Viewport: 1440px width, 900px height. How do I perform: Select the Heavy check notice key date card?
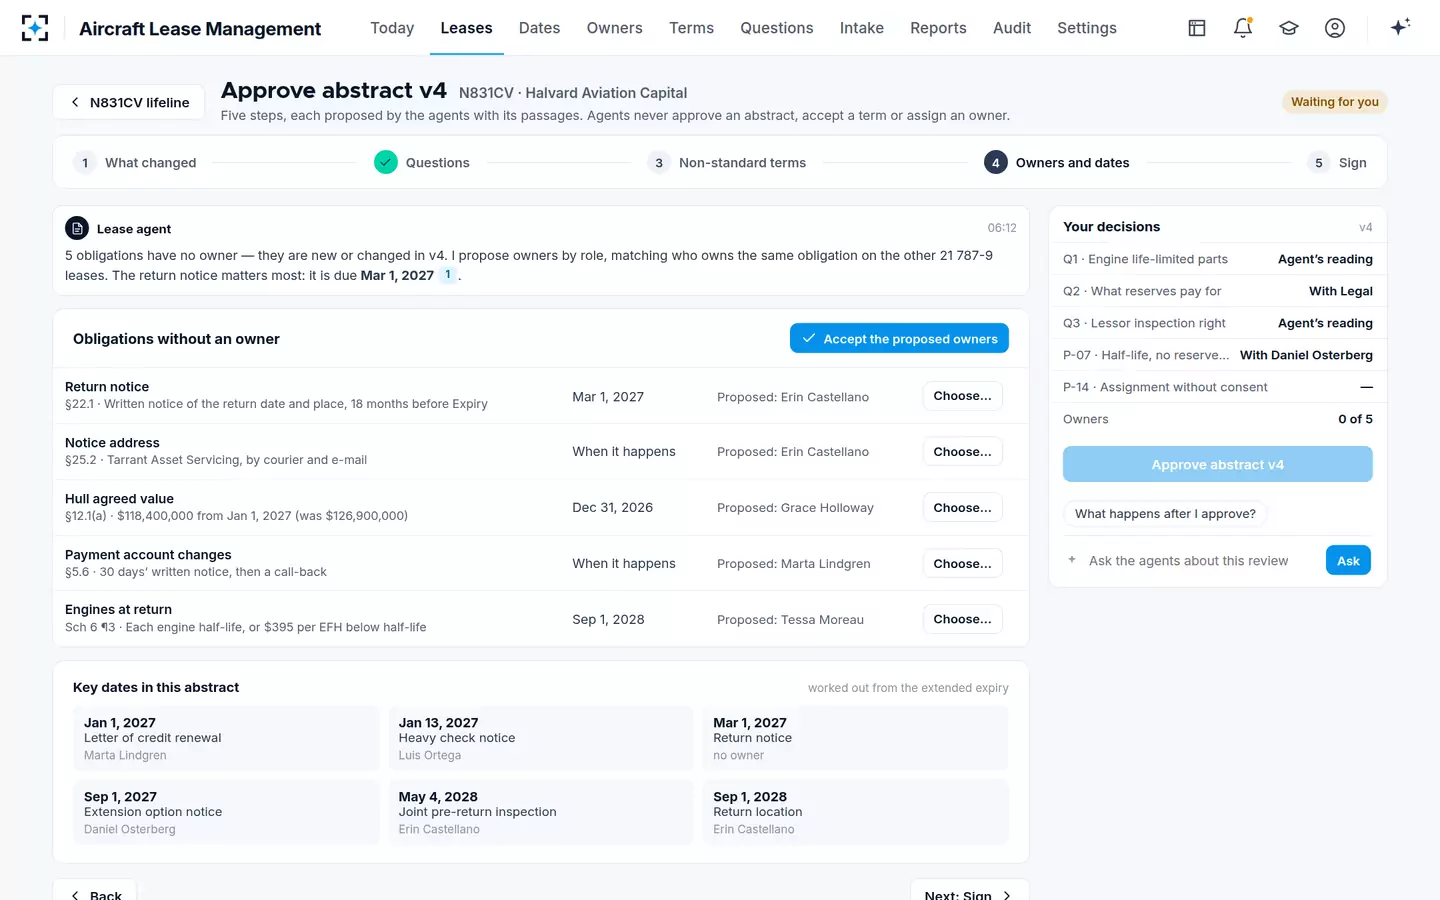click(x=540, y=739)
